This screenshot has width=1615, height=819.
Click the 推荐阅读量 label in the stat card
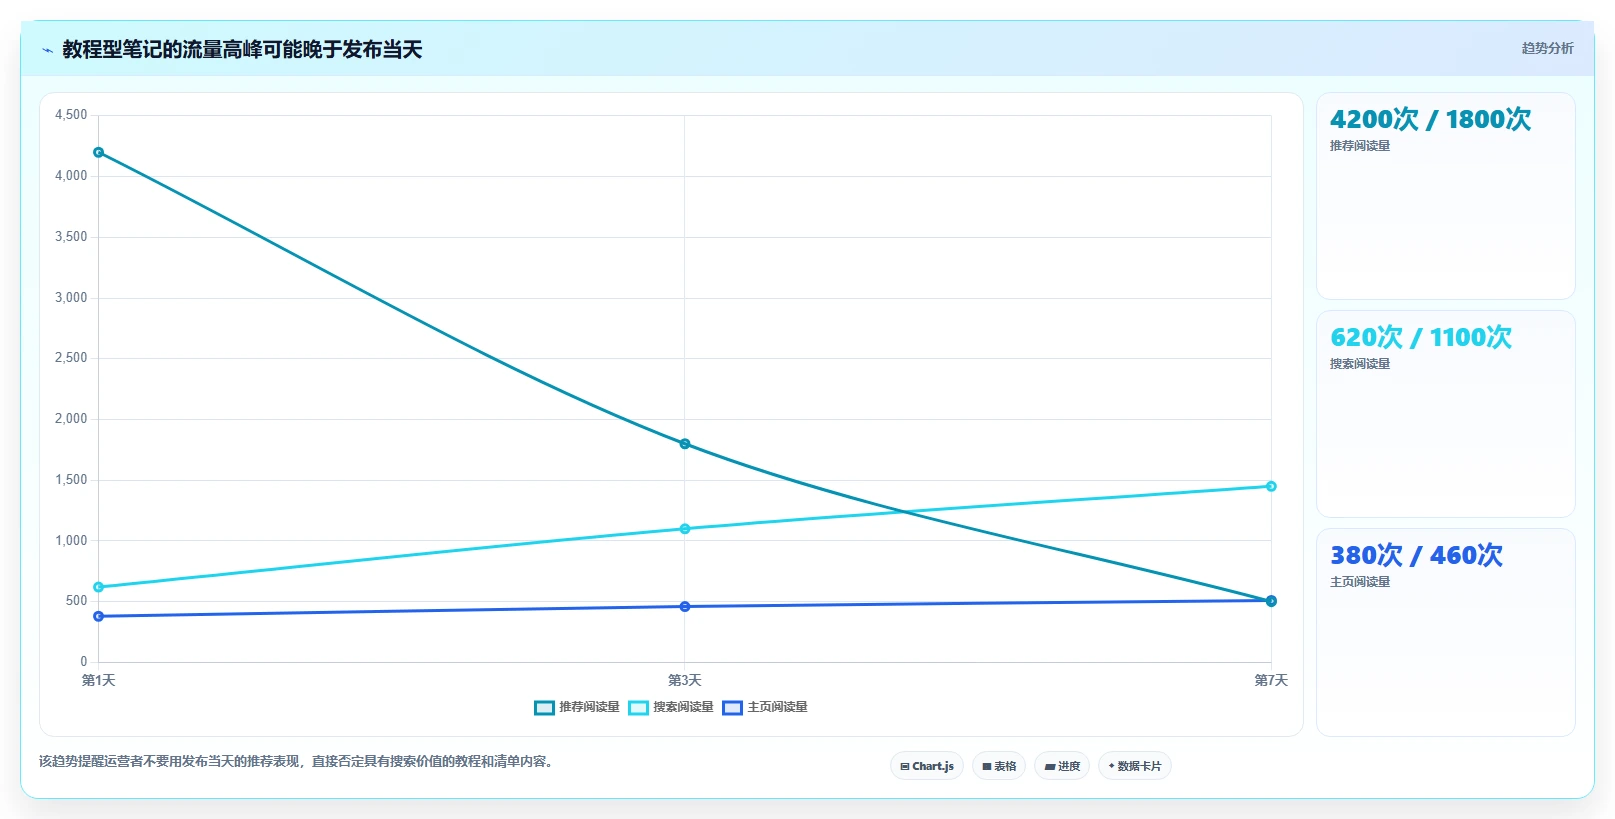[1360, 146]
